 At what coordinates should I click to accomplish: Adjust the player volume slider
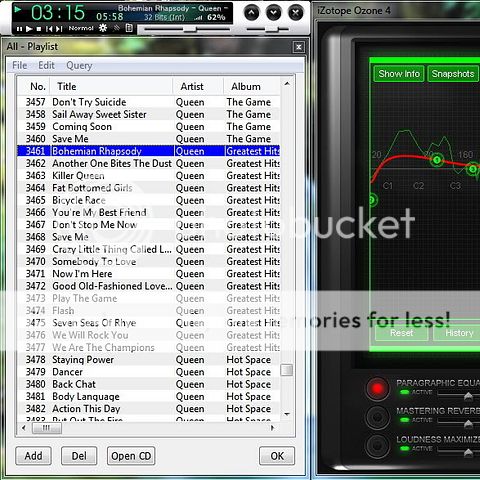pos(268,29)
